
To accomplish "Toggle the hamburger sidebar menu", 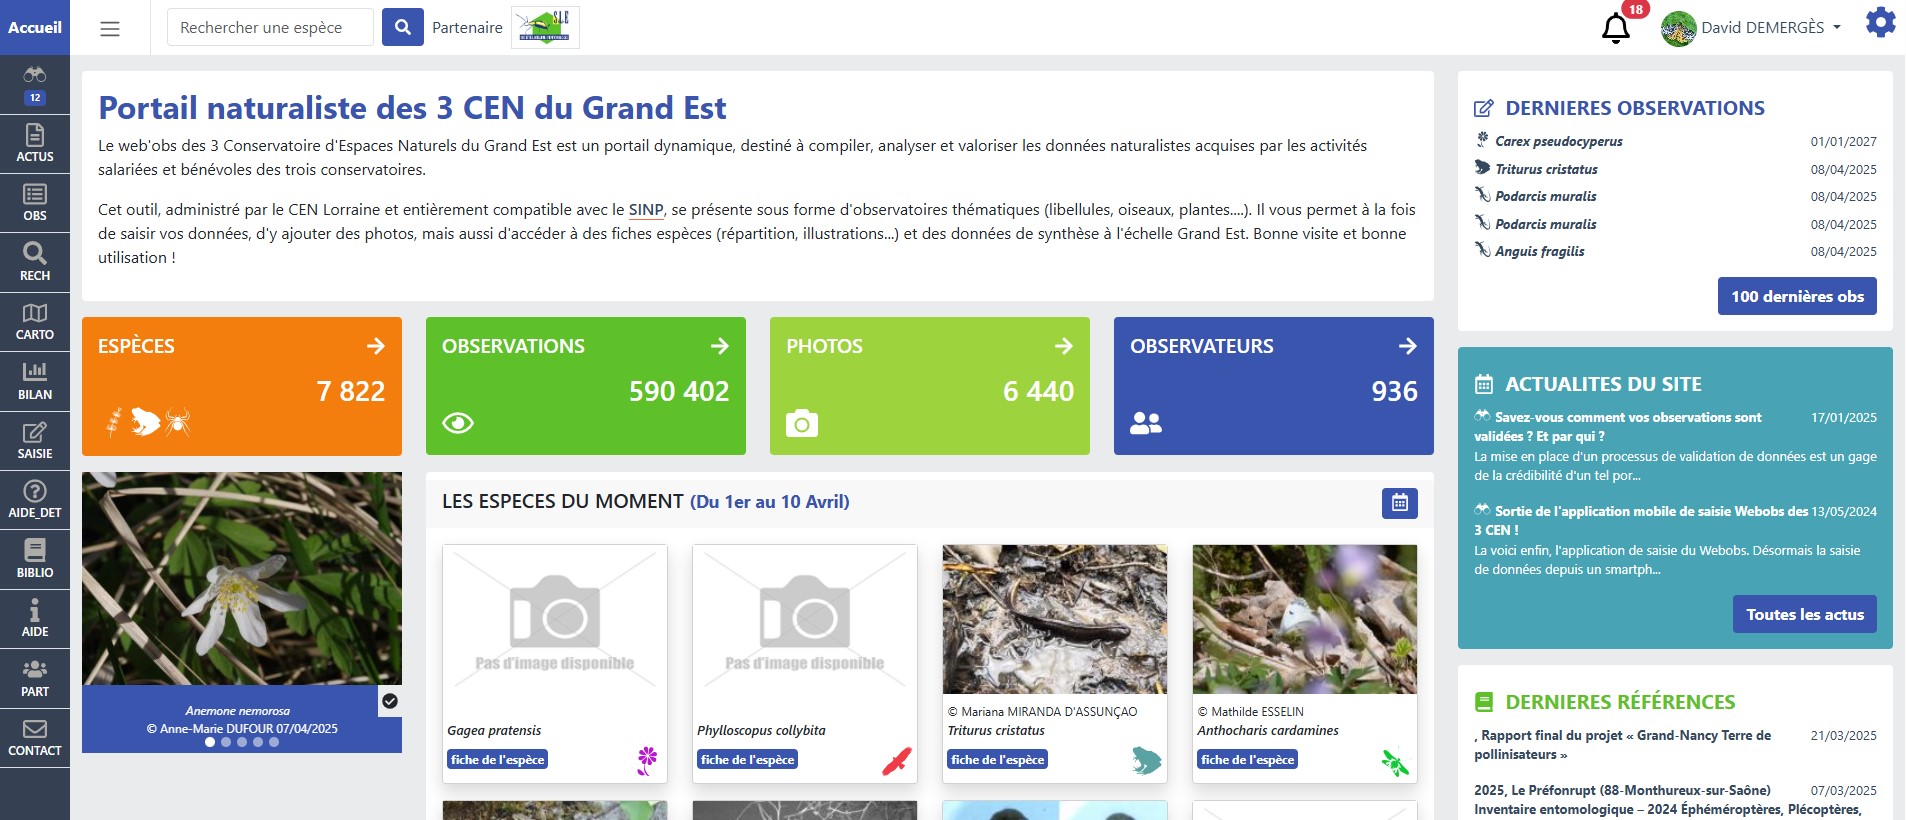I will point(110,29).
